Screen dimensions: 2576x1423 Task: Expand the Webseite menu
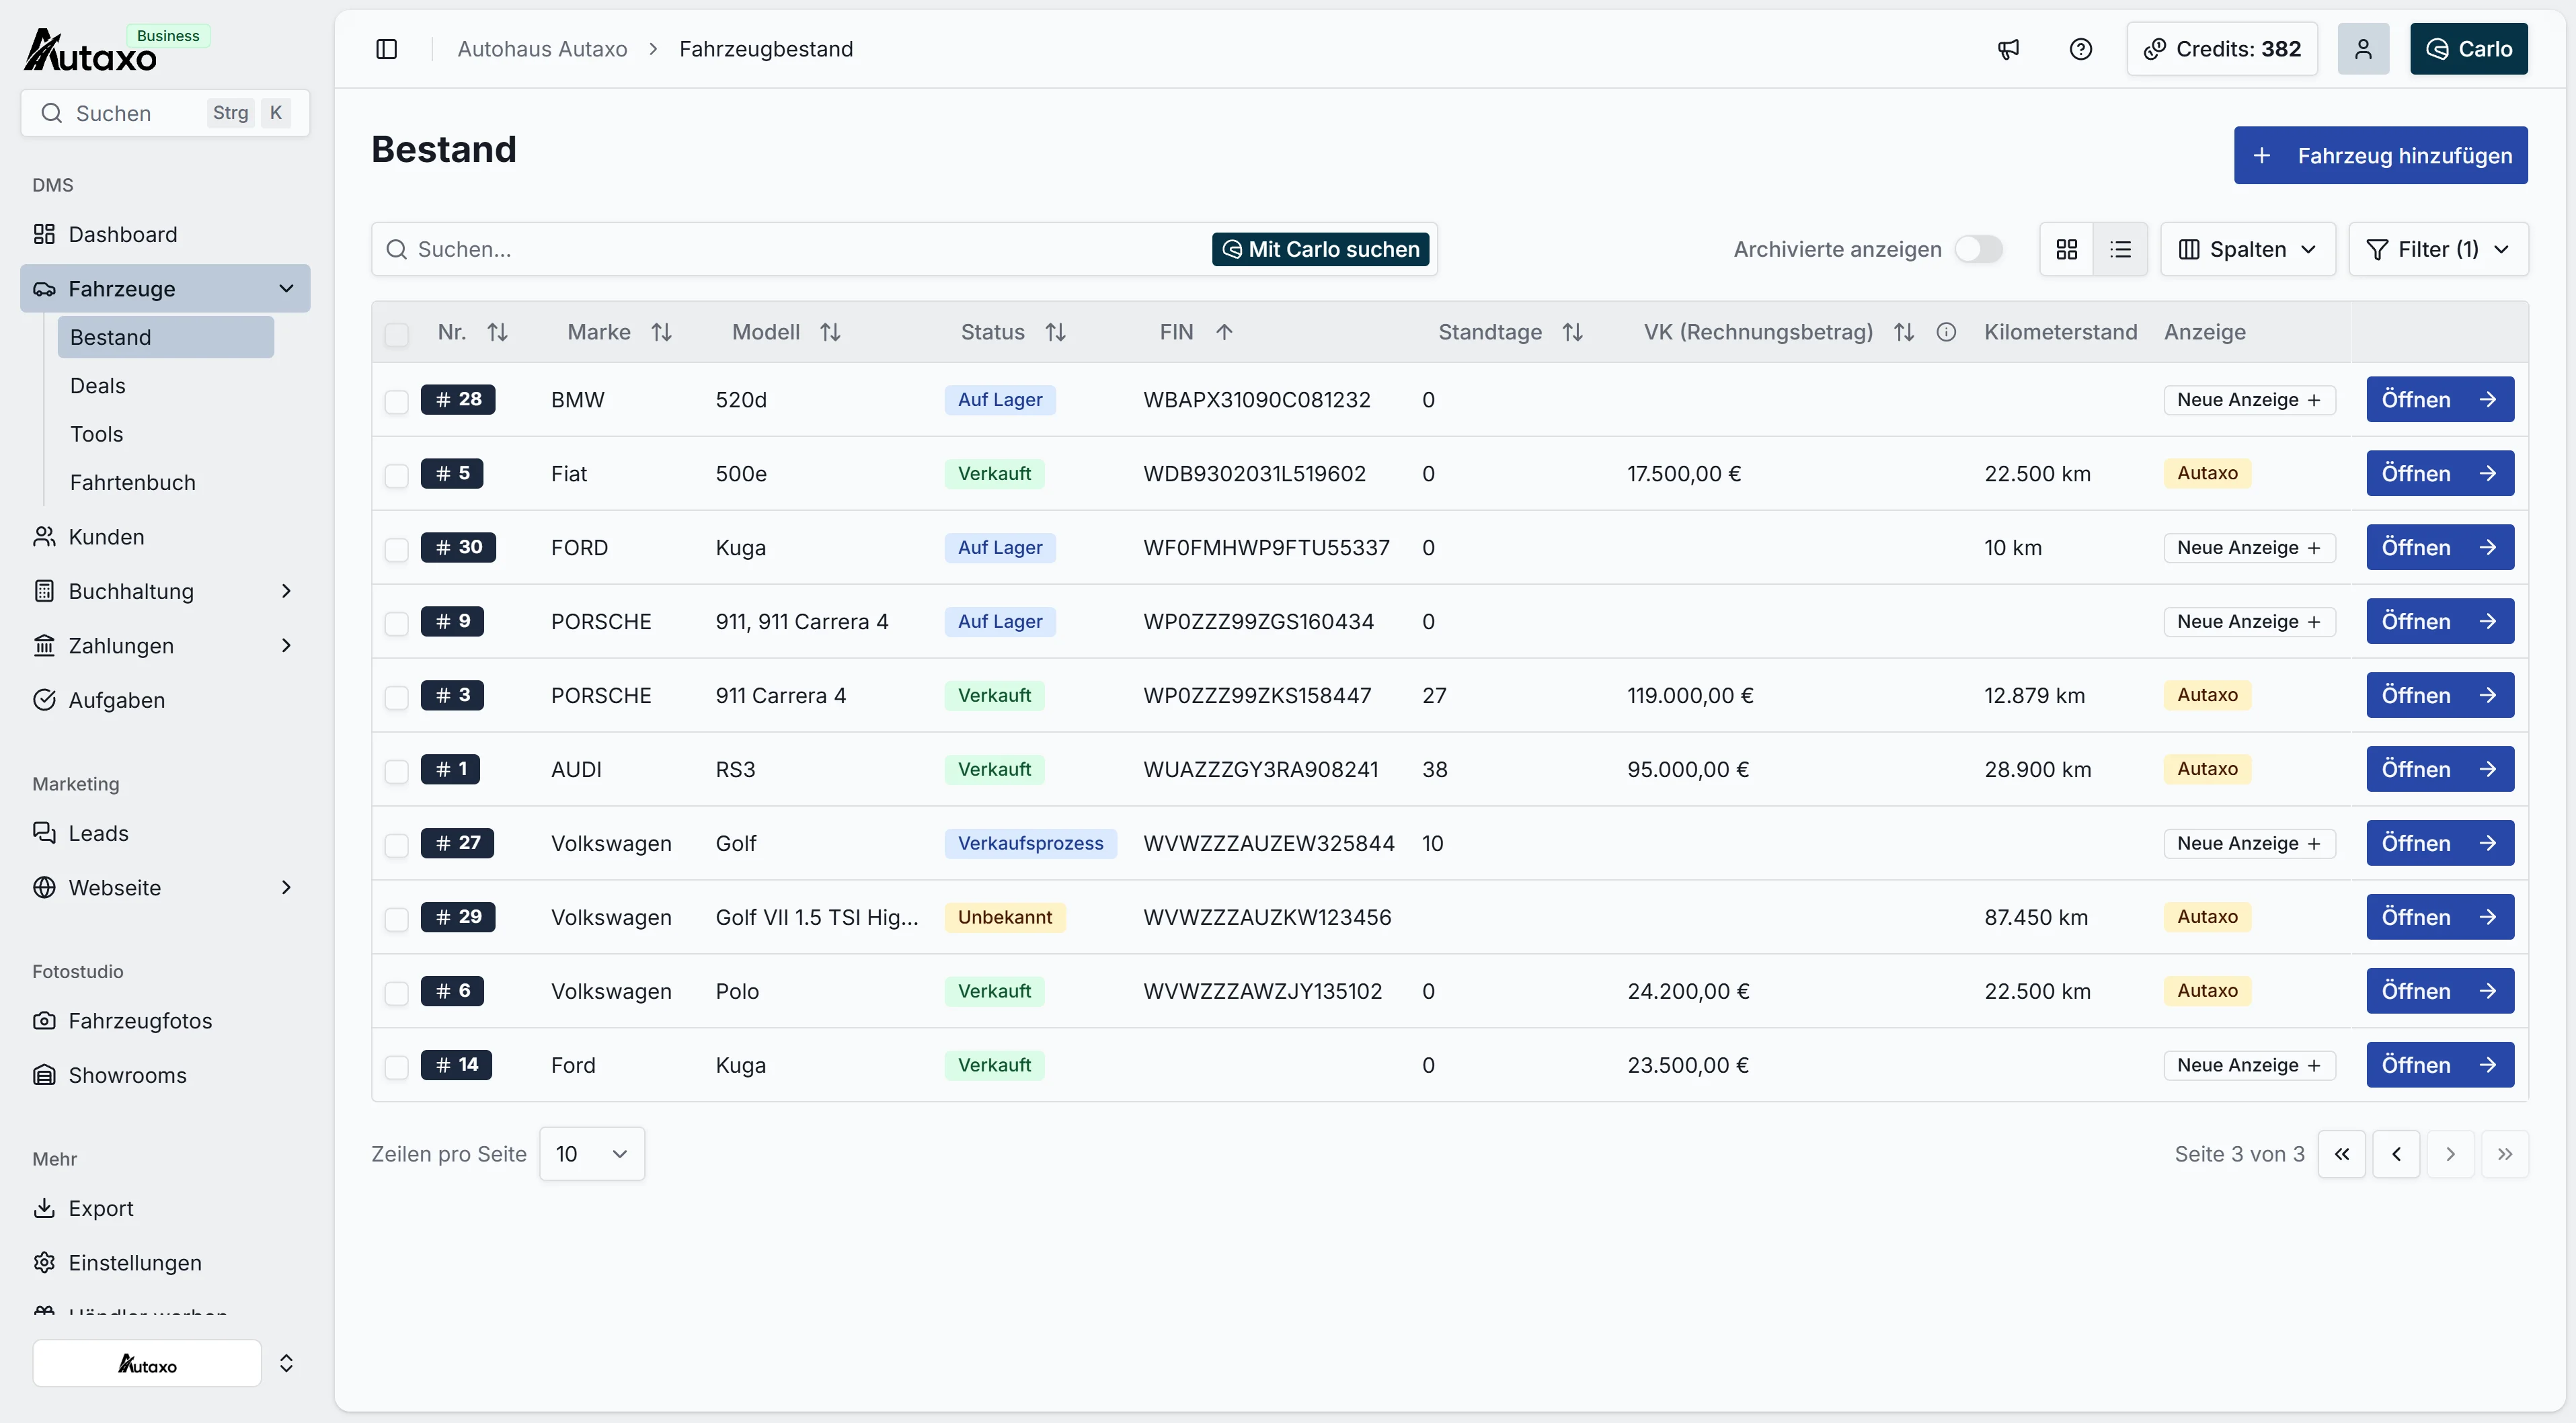(x=286, y=888)
